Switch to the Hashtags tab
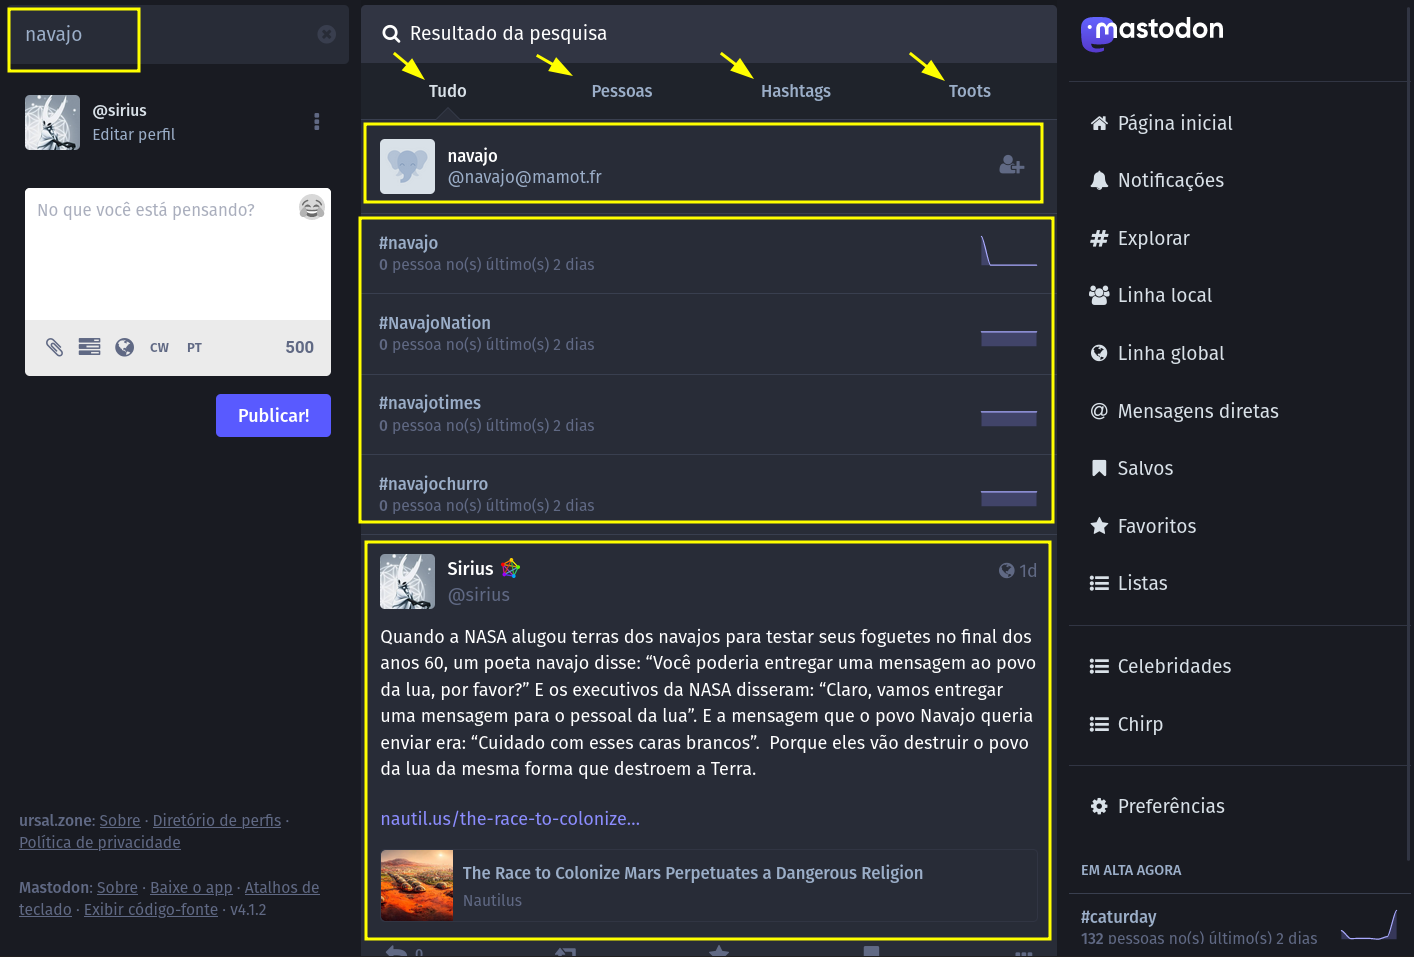This screenshot has width=1414, height=957. pos(796,91)
